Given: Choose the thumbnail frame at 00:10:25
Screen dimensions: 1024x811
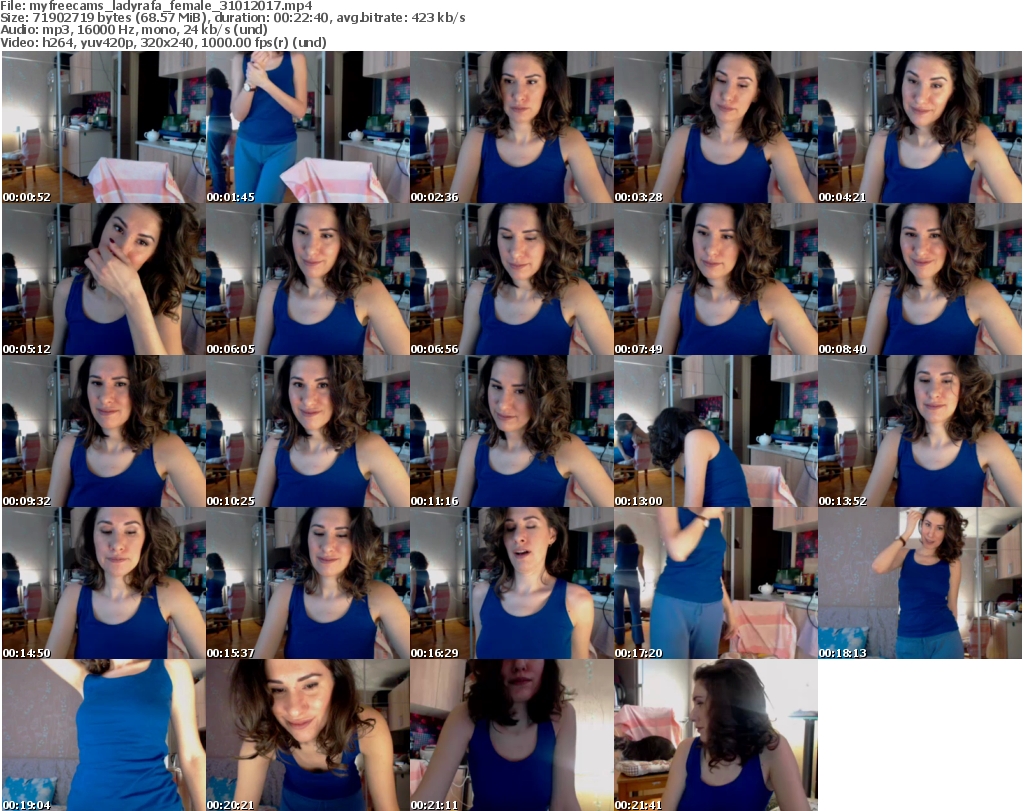Looking at the screenshot, I should point(308,431).
